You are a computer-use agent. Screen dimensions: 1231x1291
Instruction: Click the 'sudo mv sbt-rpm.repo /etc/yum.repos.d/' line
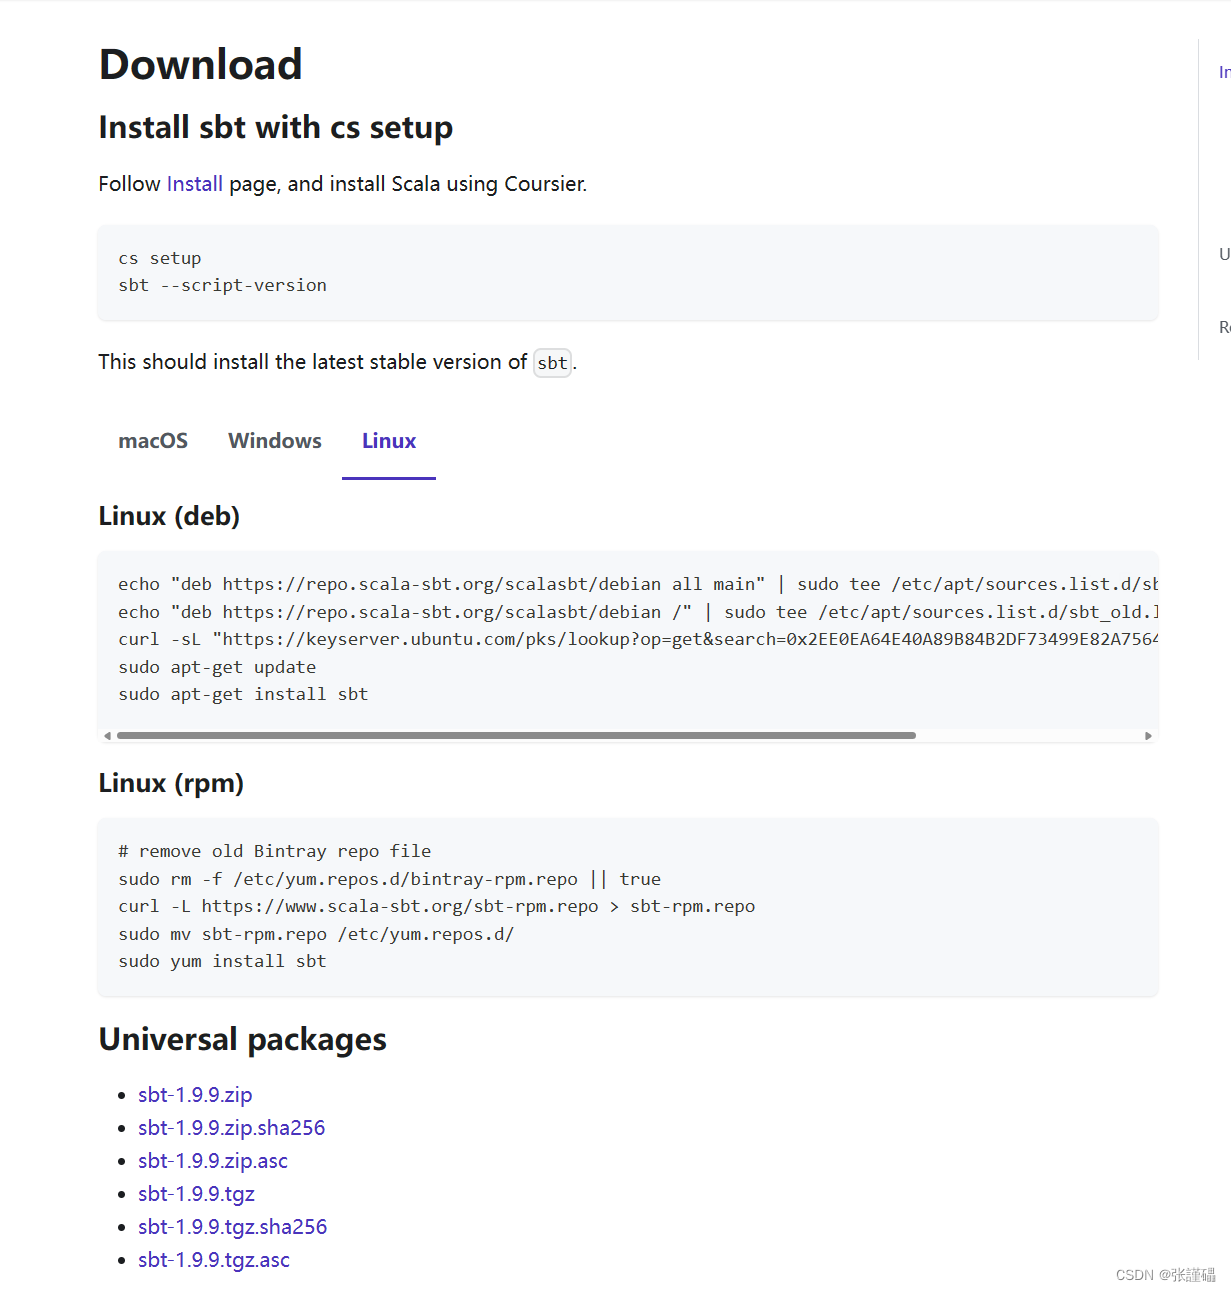tap(316, 934)
